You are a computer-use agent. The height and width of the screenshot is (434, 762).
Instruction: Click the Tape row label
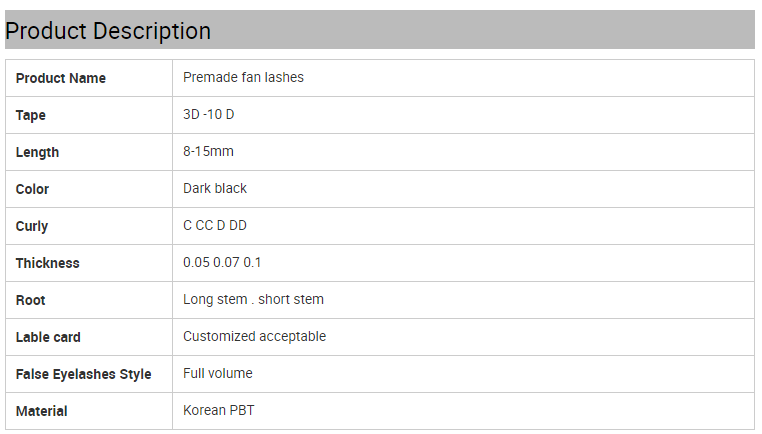(31, 115)
